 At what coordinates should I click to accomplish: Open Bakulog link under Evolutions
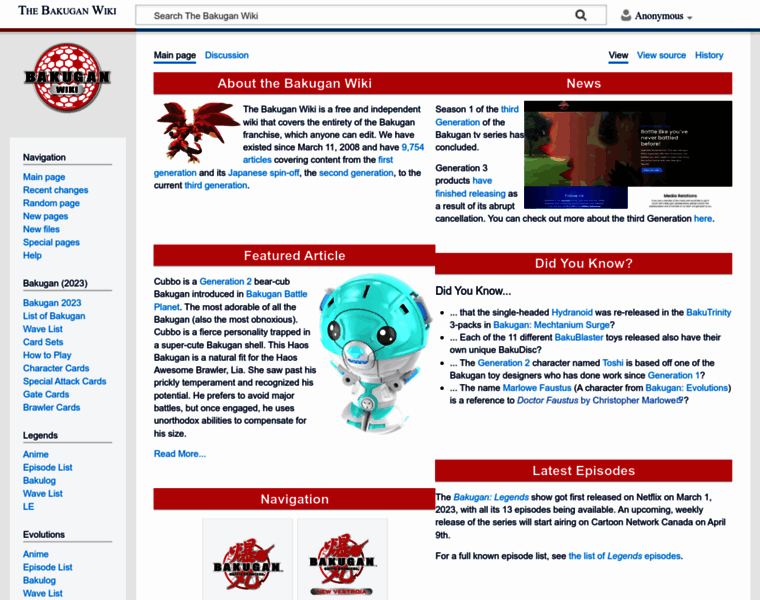click(x=39, y=580)
